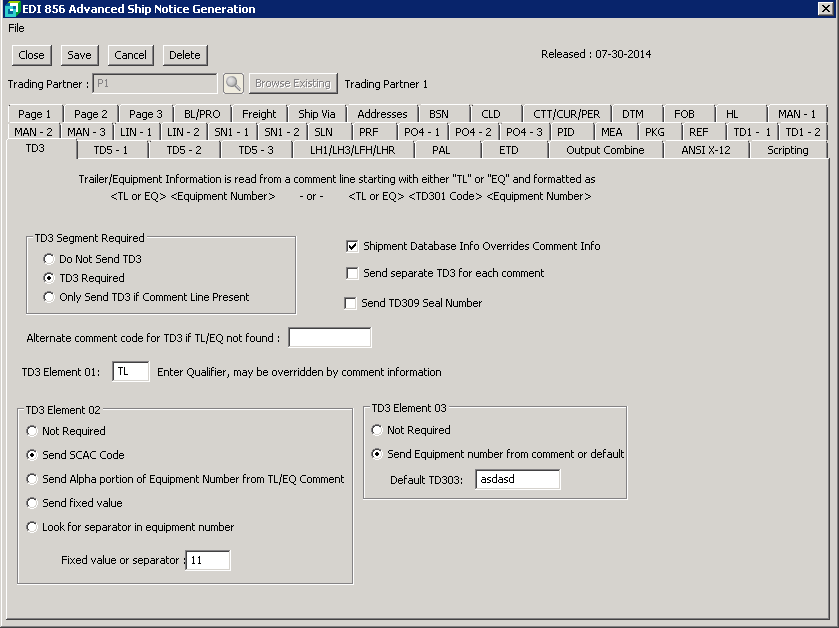This screenshot has width=839, height=628.
Task: Choose Only Send TD3 if Comment Line Present
Action: 49,297
